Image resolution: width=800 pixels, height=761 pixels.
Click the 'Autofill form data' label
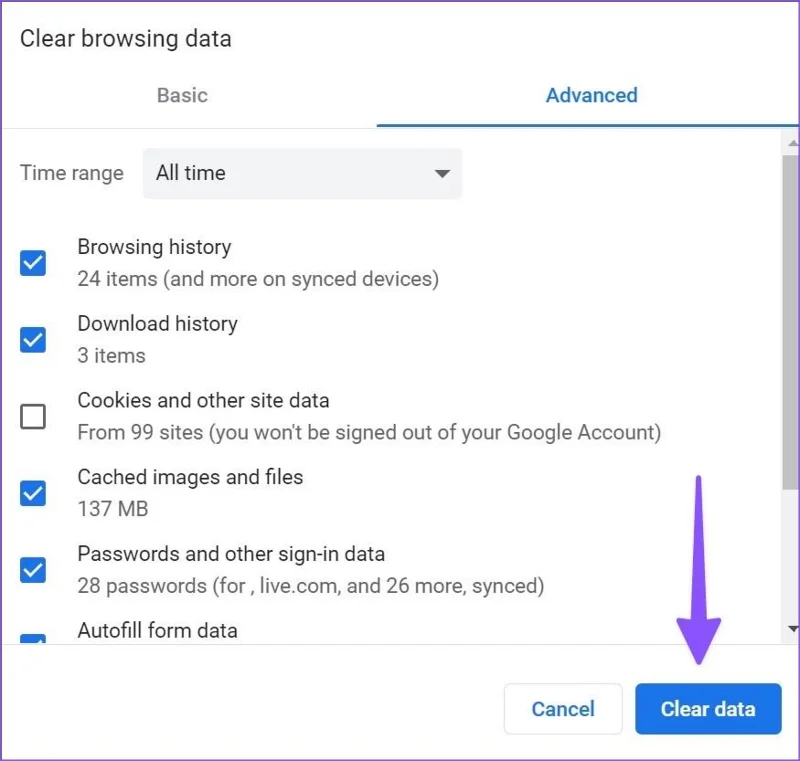point(157,631)
